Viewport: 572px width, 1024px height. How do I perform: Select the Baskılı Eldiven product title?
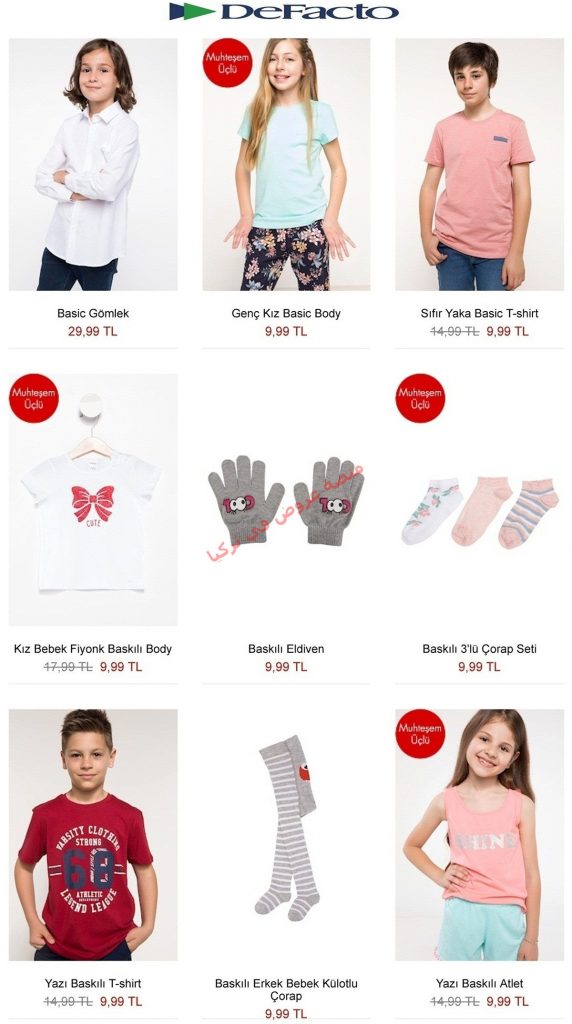pyautogui.click(x=286, y=649)
